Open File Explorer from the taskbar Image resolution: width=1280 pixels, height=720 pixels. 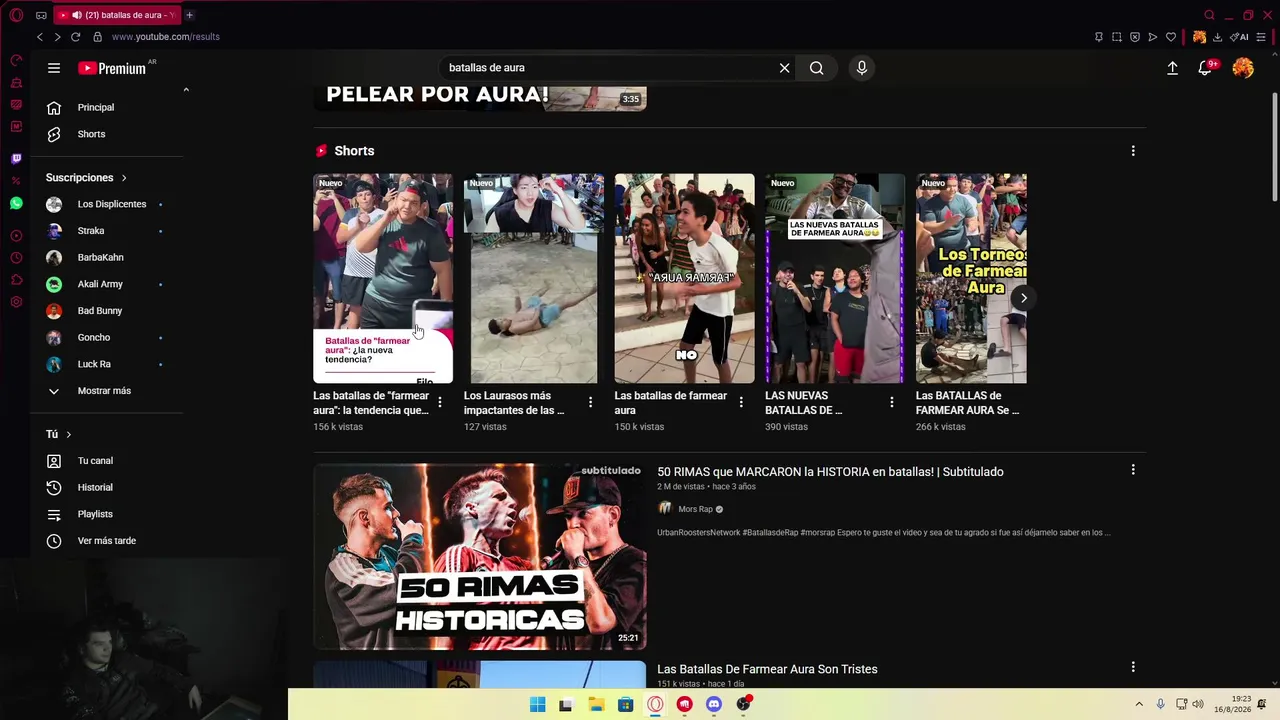(x=596, y=704)
